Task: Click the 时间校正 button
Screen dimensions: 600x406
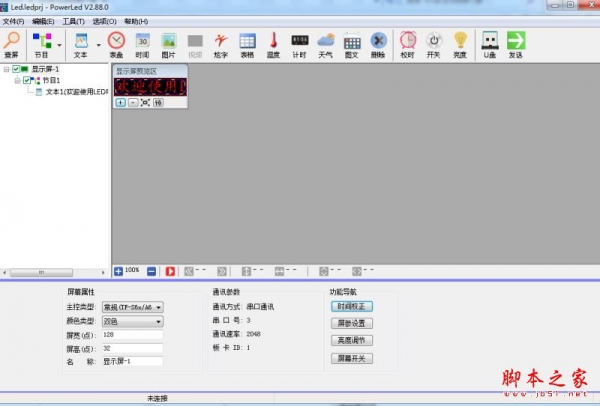Action: [x=351, y=306]
